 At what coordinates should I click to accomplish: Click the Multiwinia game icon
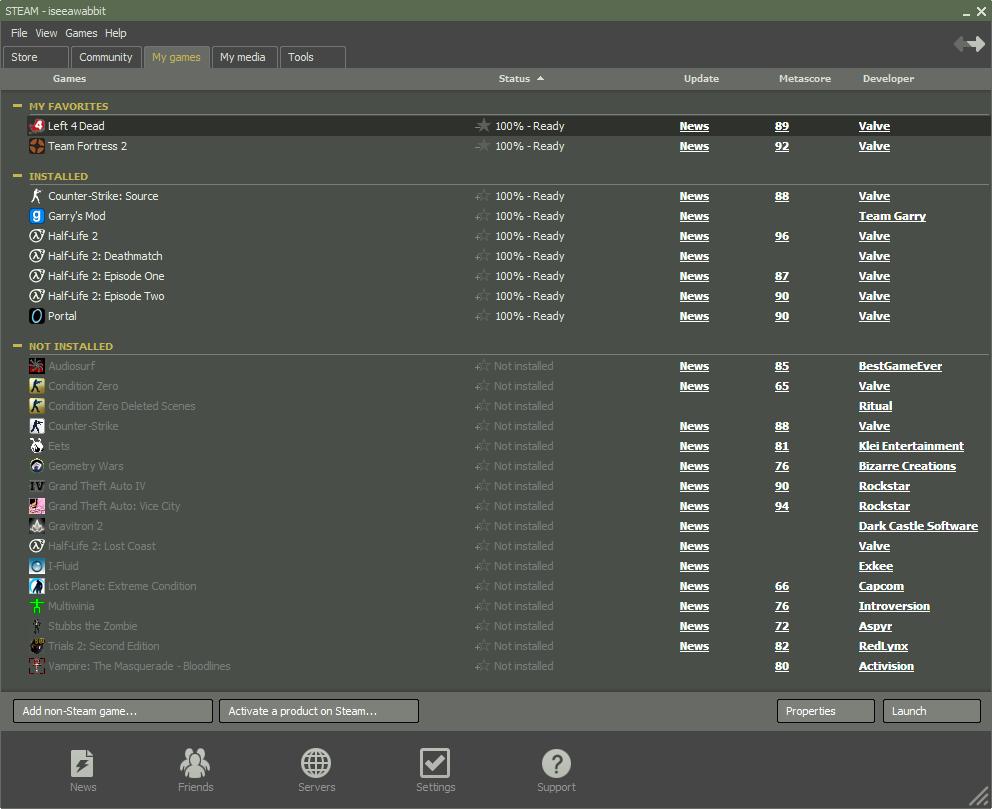(x=37, y=606)
